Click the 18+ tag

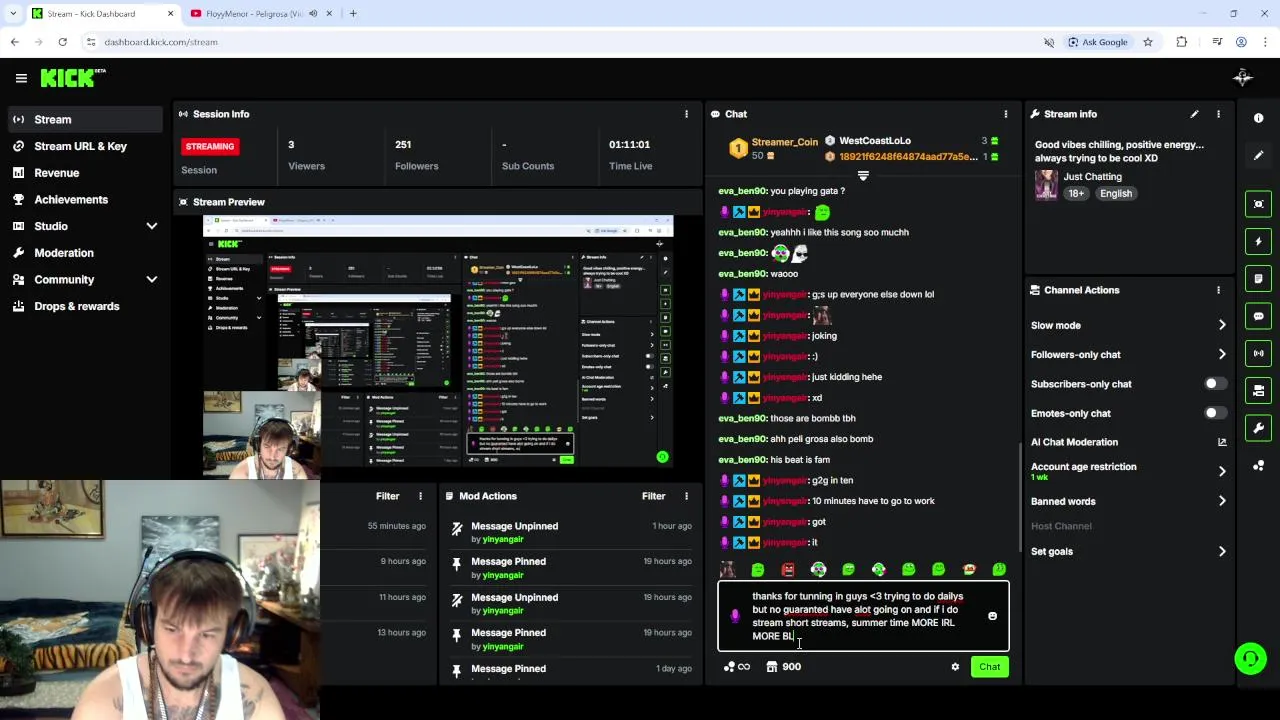point(1076,194)
